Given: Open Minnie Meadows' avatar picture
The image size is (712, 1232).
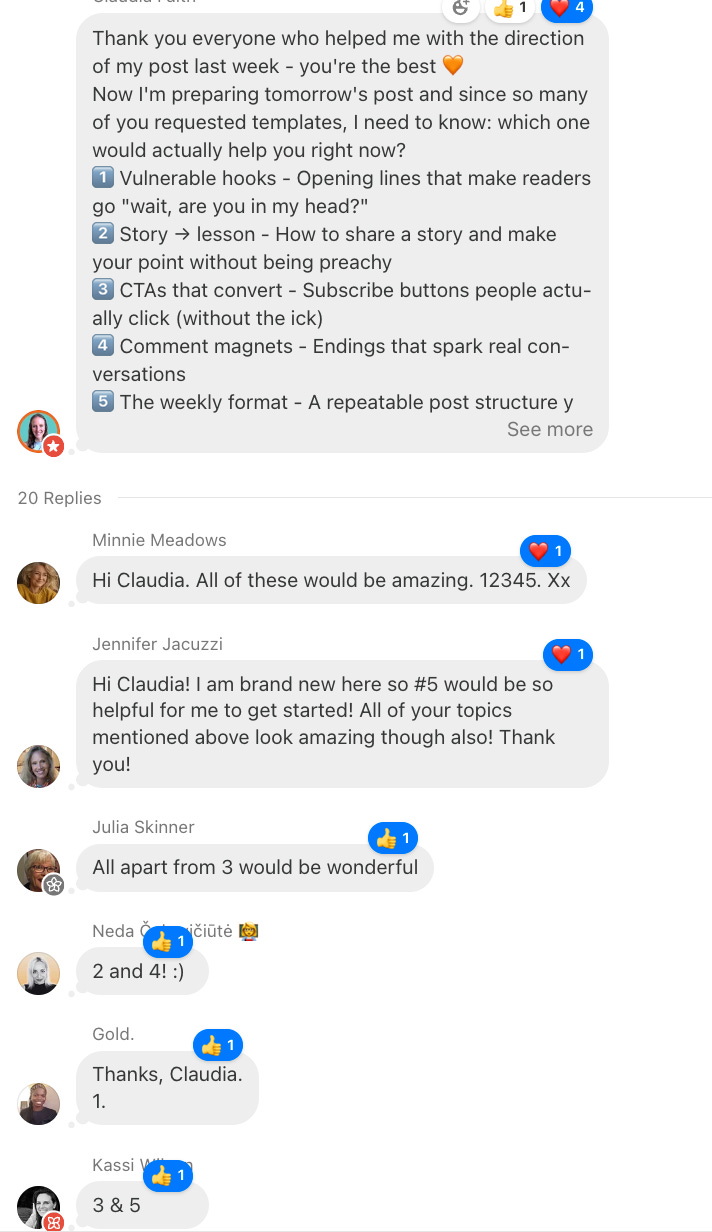Looking at the screenshot, I should [38, 582].
